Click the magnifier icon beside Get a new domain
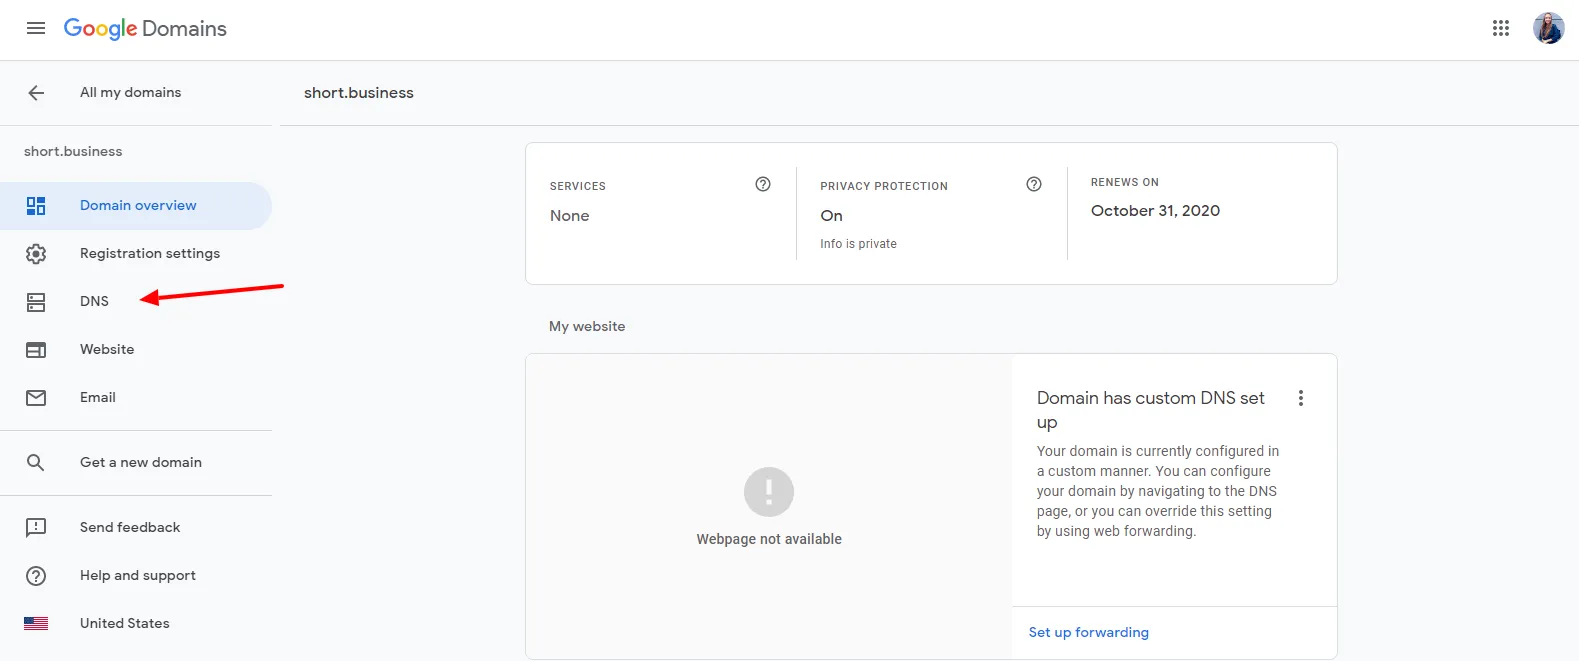The width and height of the screenshot is (1579, 661). click(x=36, y=463)
